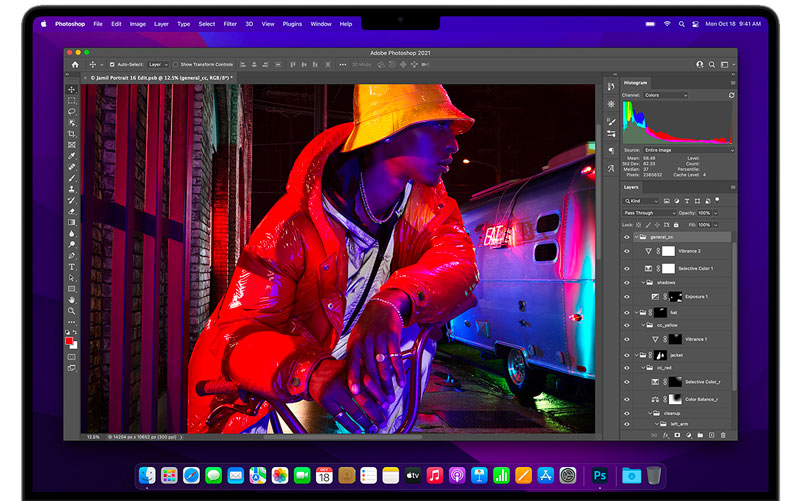Screen dimensions: 800x501
Task: Collapse the cleanup group chevron
Action: pyautogui.click(x=650, y=413)
